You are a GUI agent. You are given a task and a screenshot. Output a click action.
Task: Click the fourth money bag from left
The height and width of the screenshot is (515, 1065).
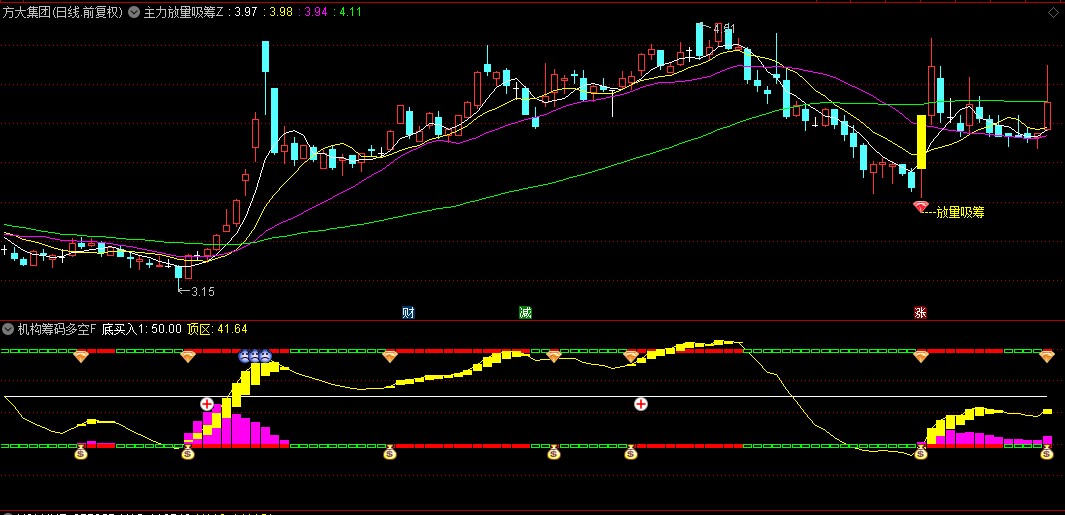pyautogui.click(x=554, y=452)
